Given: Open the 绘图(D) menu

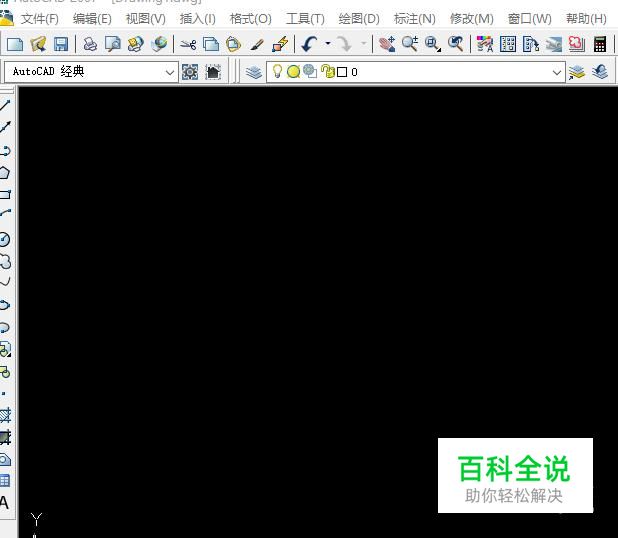Looking at the screenshot, I should (x=359, y=19).
